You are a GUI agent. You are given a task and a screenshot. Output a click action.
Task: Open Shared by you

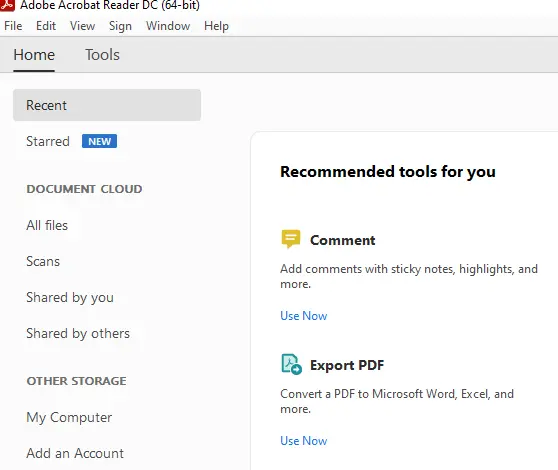pyautogui.click(x=70, y=298)
